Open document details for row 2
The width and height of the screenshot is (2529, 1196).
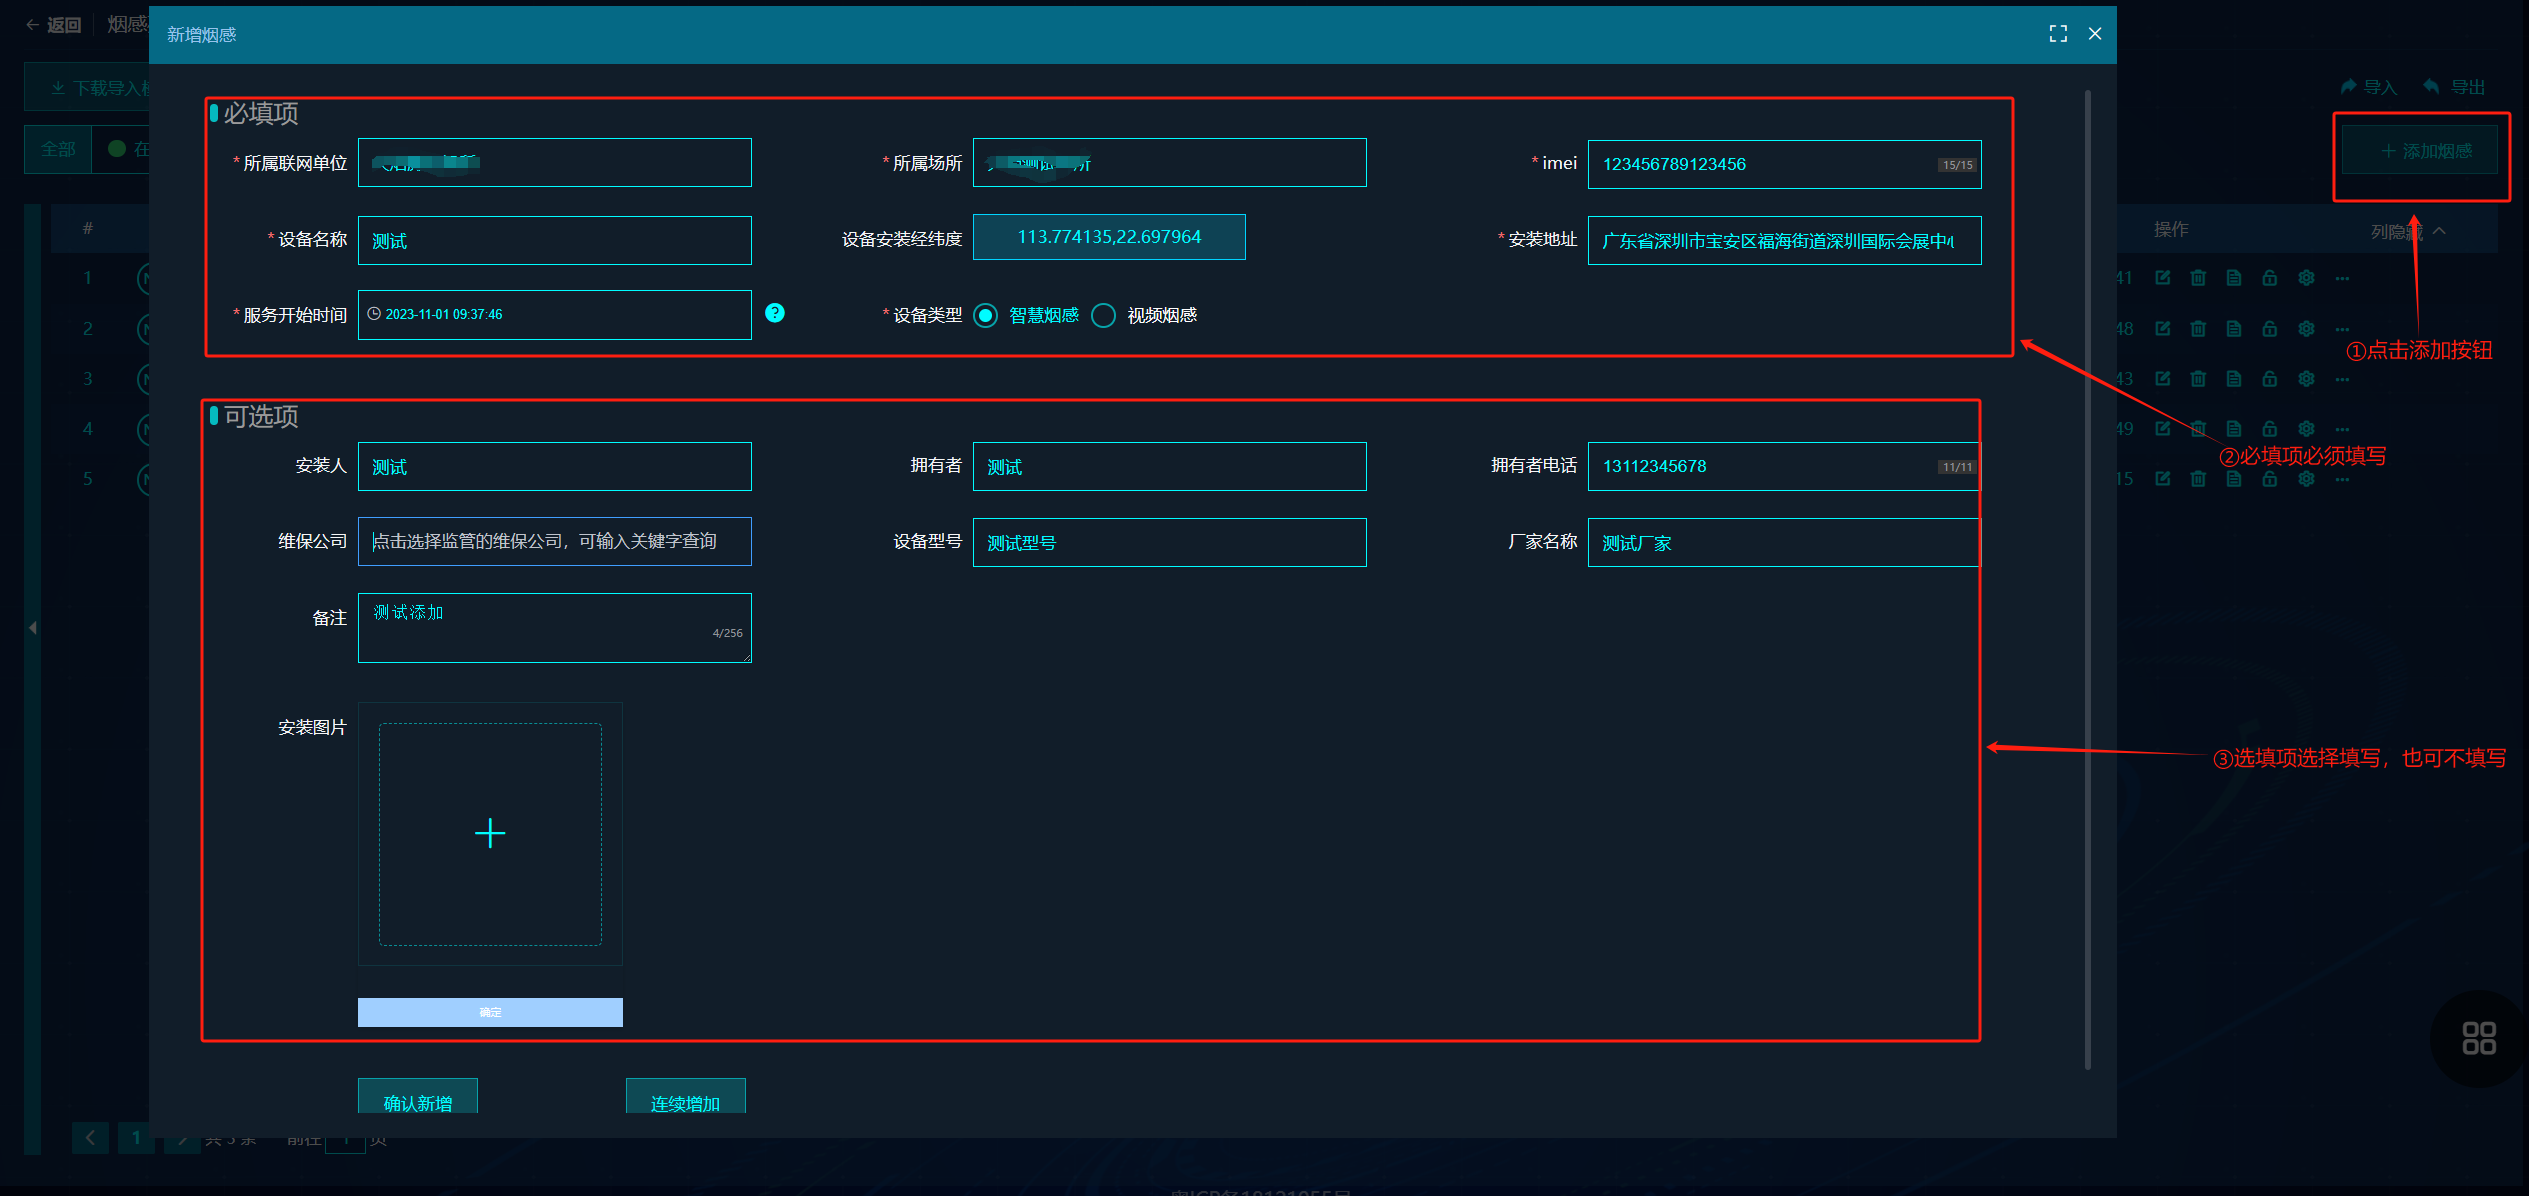coord(2234,328)
